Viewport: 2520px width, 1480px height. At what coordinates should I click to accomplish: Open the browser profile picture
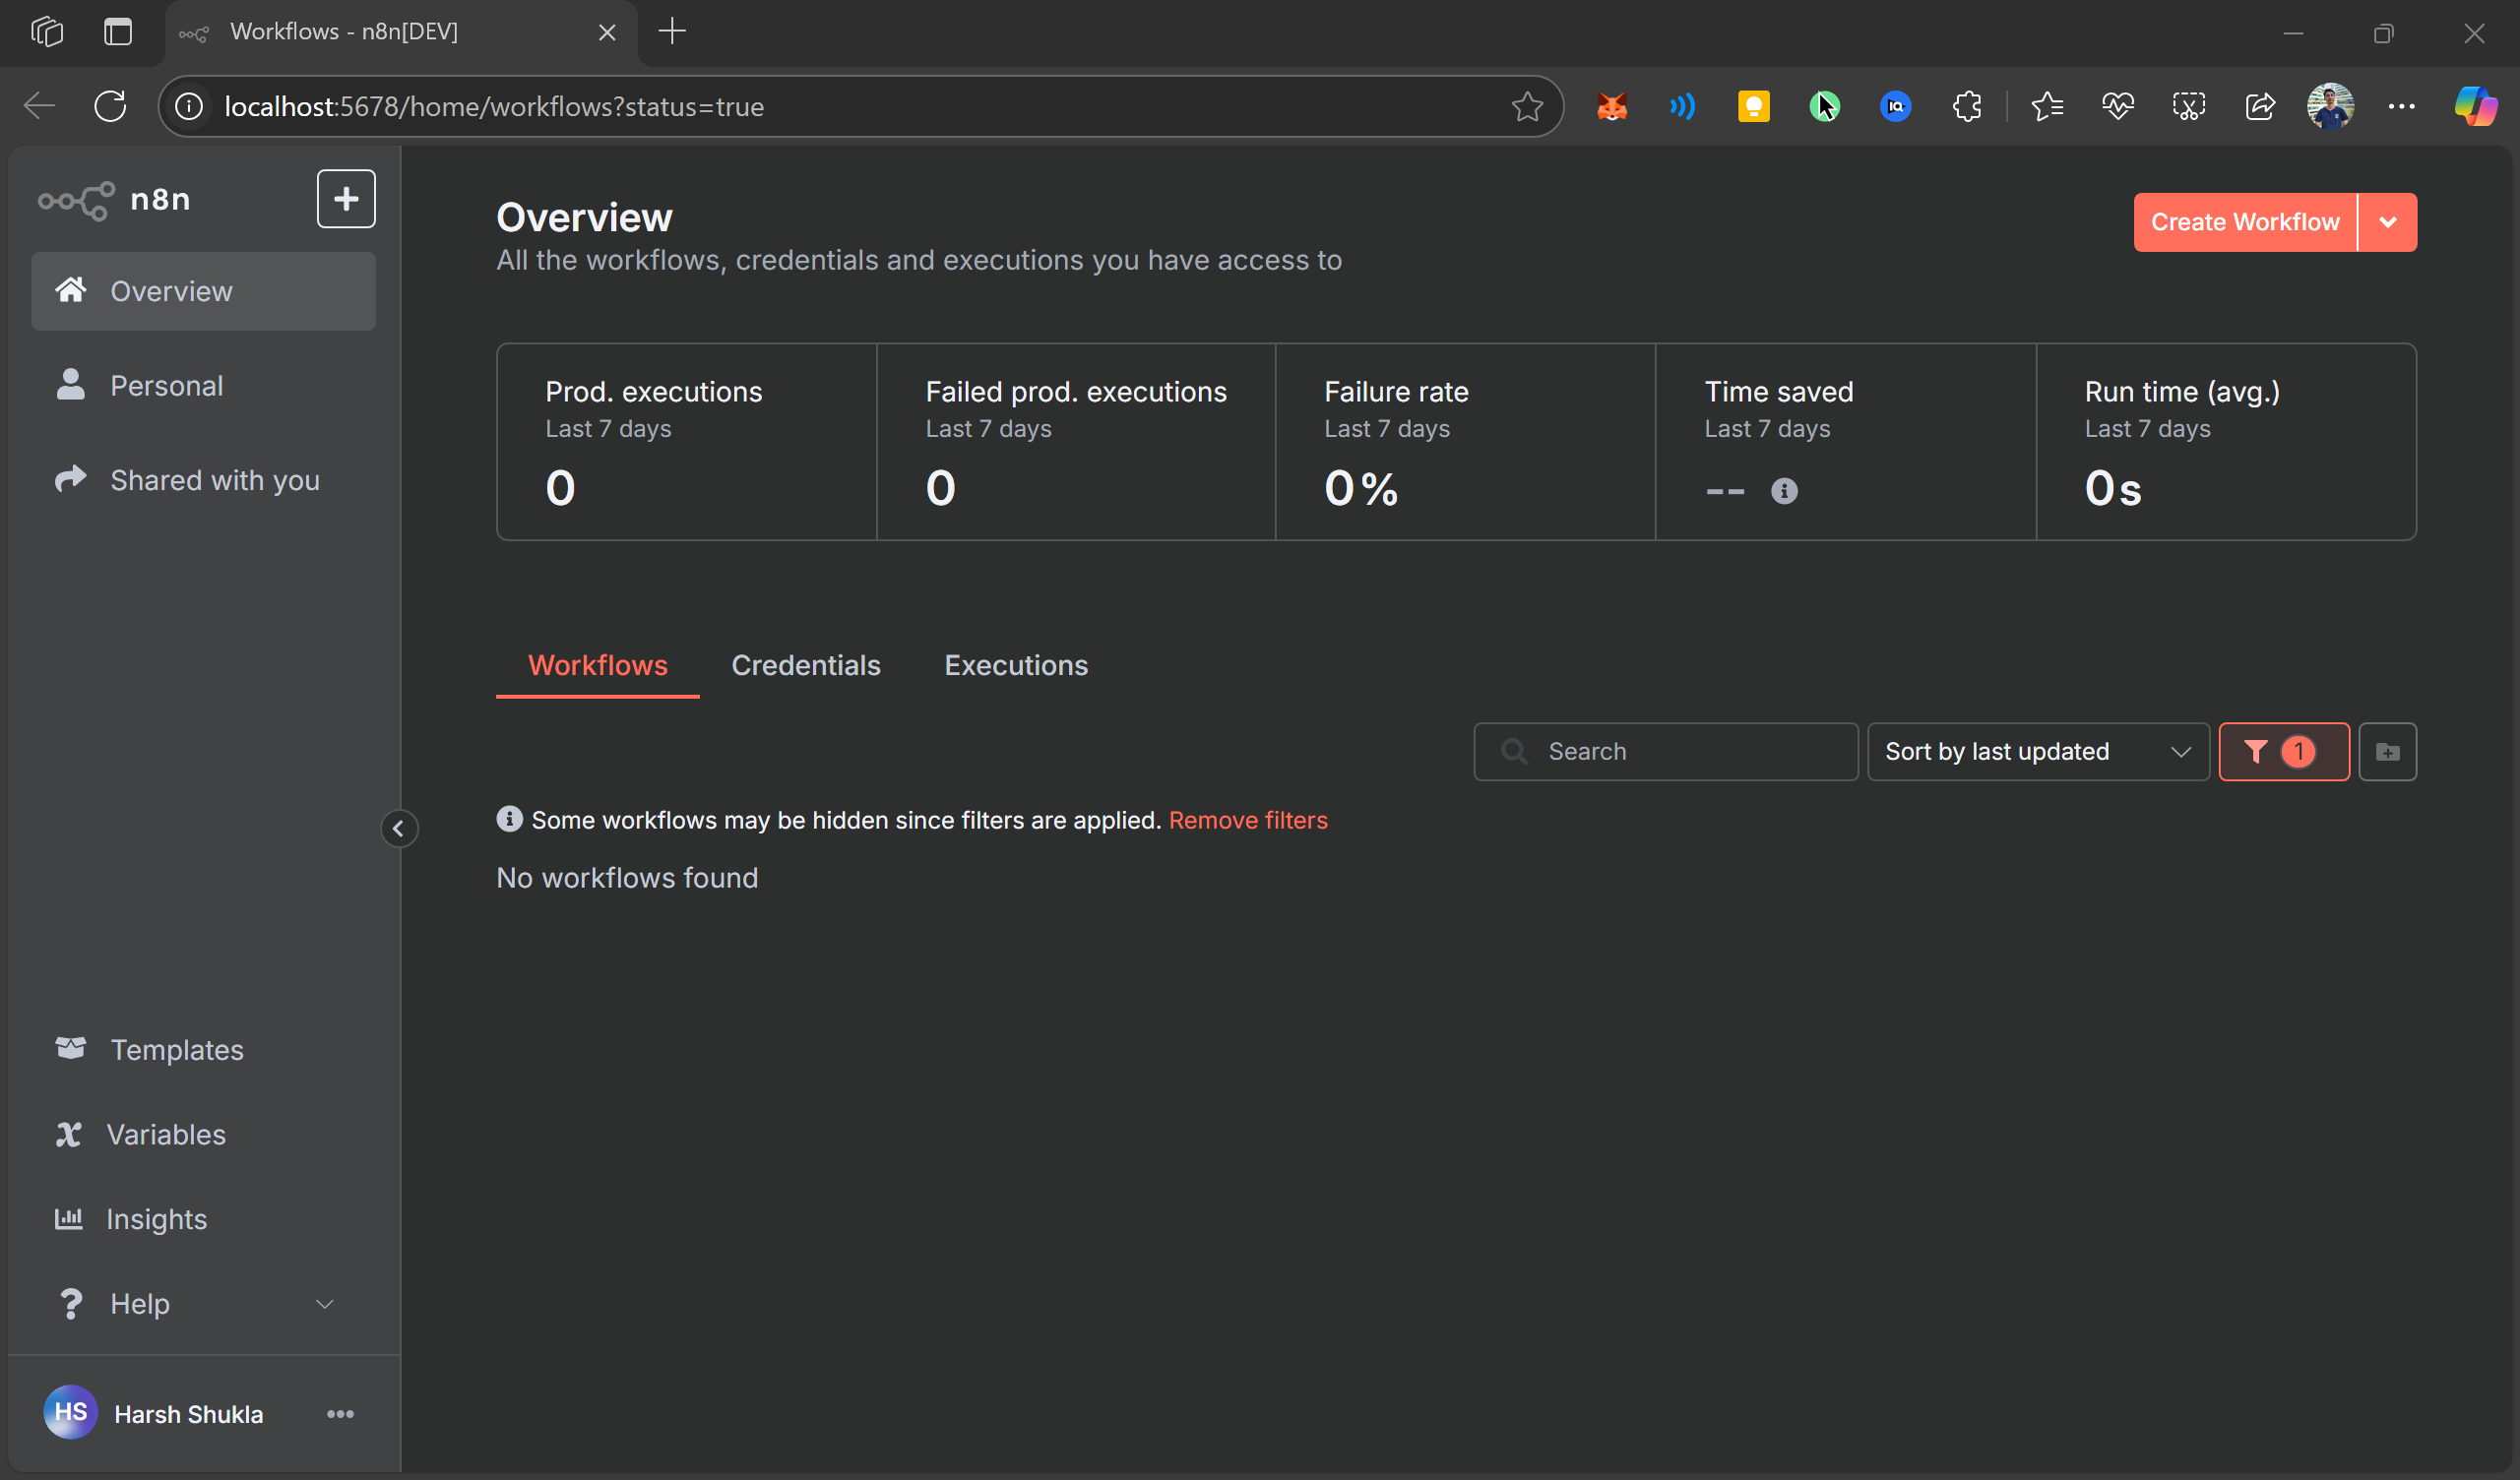pos(2330,106)
